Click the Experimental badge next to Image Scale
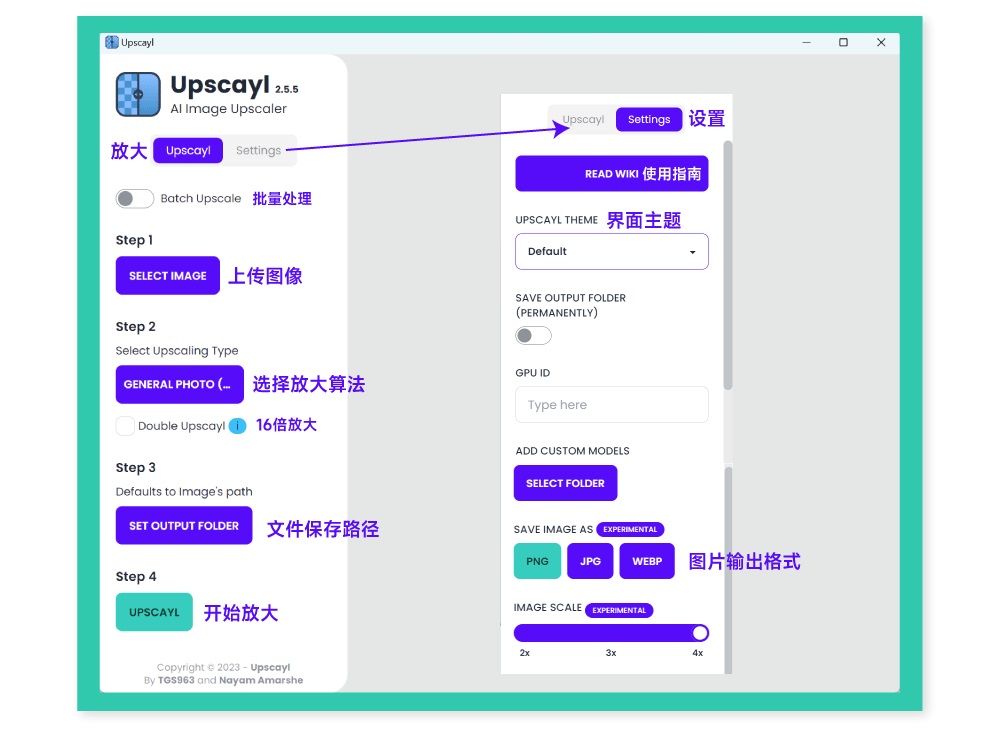This screenshot has width=1000, height=733. click(619, 611)
